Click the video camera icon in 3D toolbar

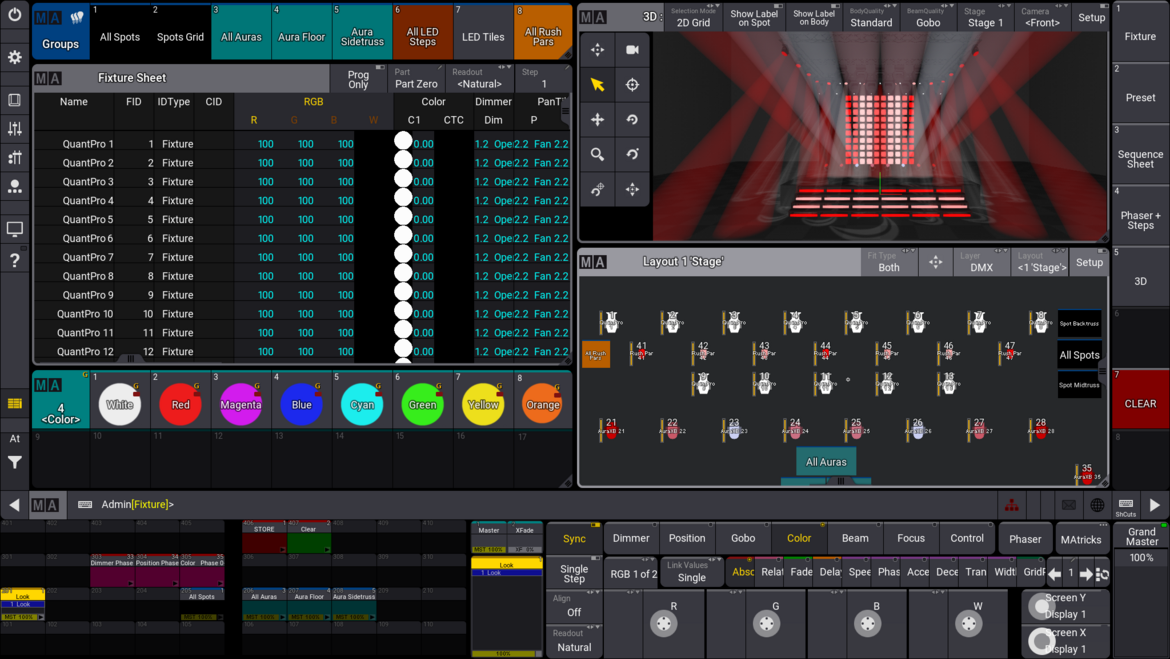[632, 49]
